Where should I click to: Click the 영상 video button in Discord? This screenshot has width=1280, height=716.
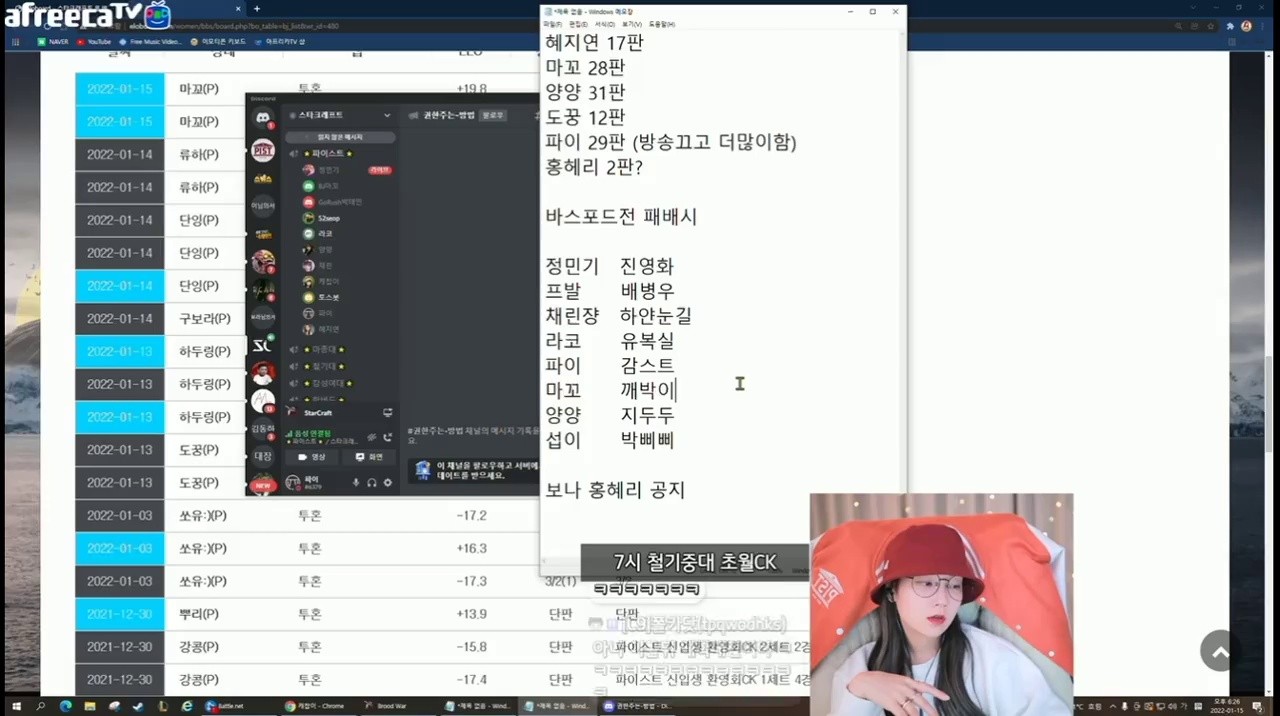tap(312, 457)
